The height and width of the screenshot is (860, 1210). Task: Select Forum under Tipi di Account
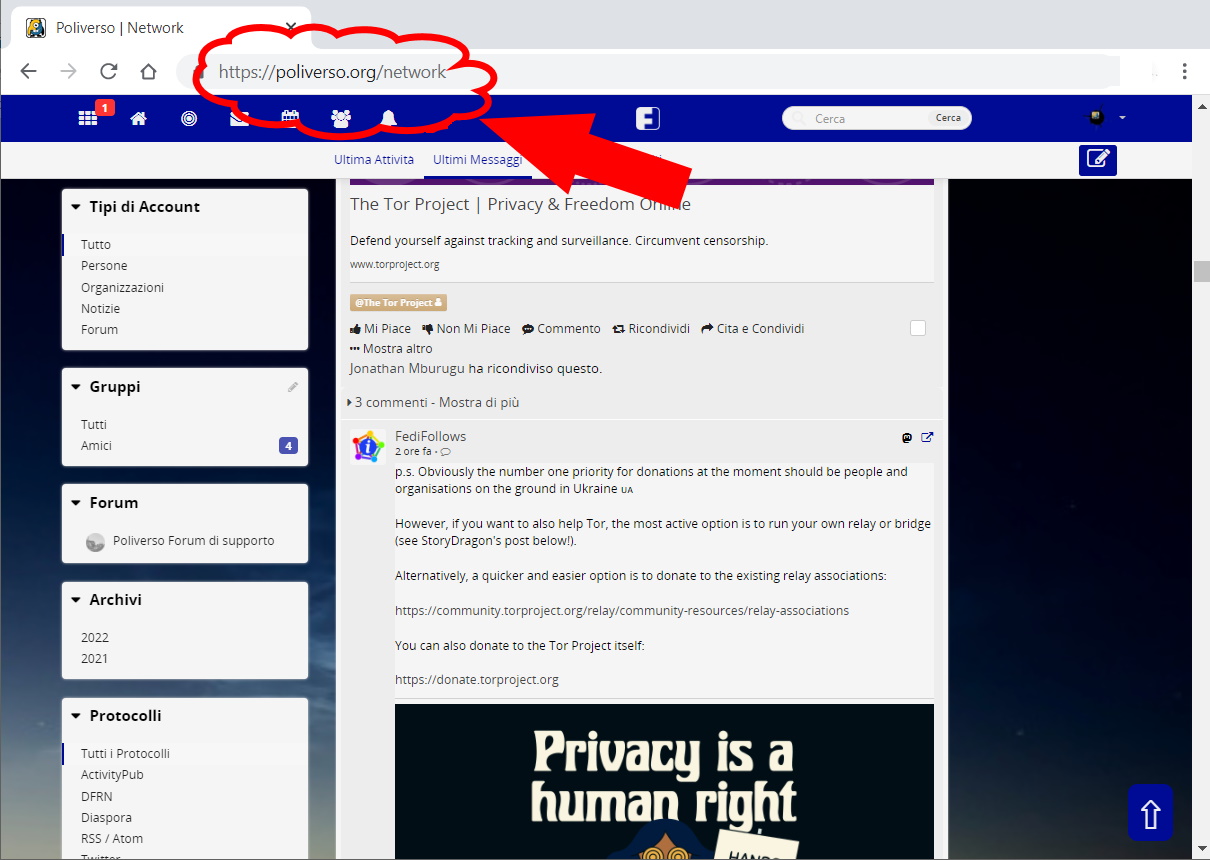point(99,330)
